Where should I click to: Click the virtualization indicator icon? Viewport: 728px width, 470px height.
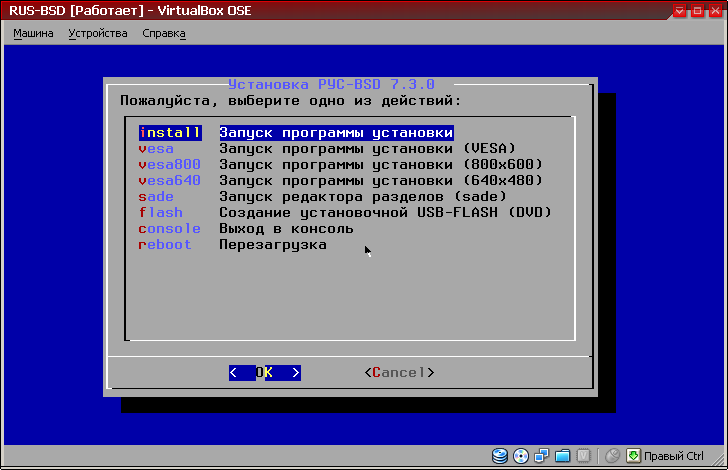583,456
